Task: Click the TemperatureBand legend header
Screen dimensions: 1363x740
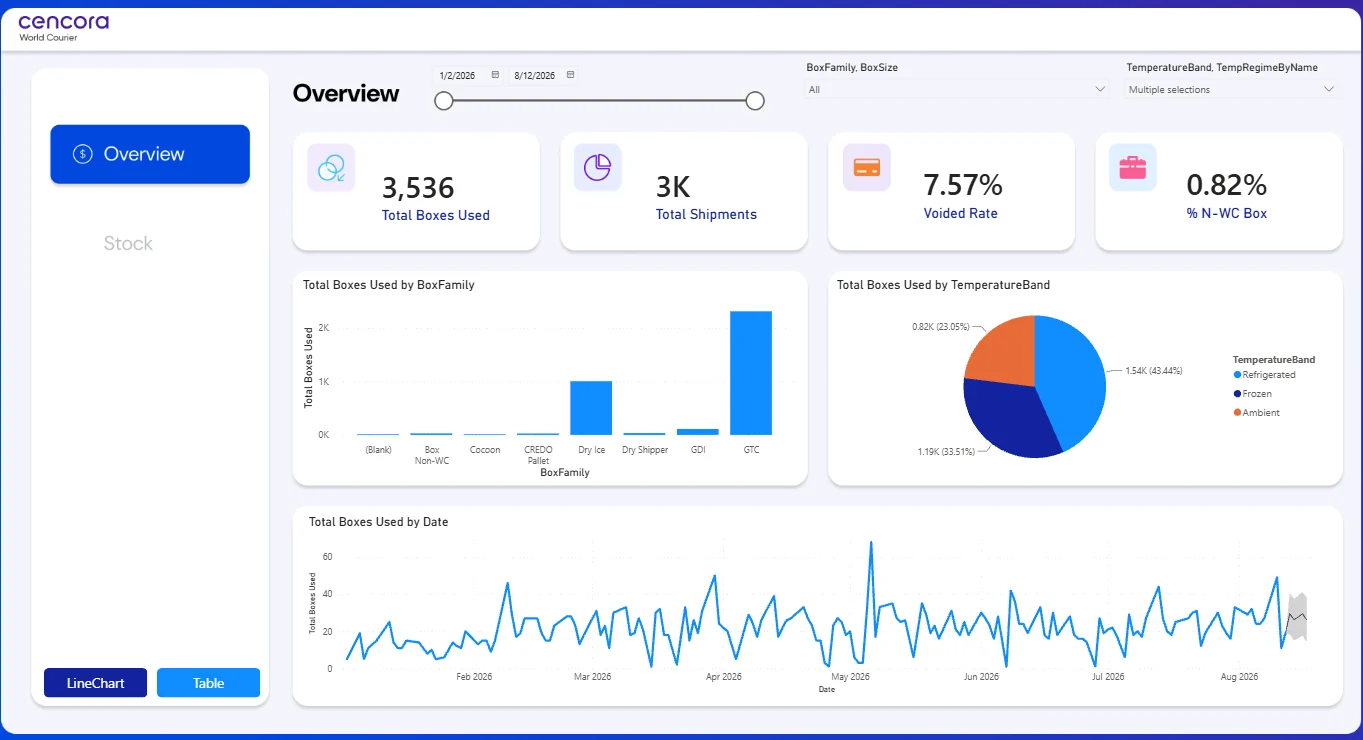Action: pos(1274,359)
